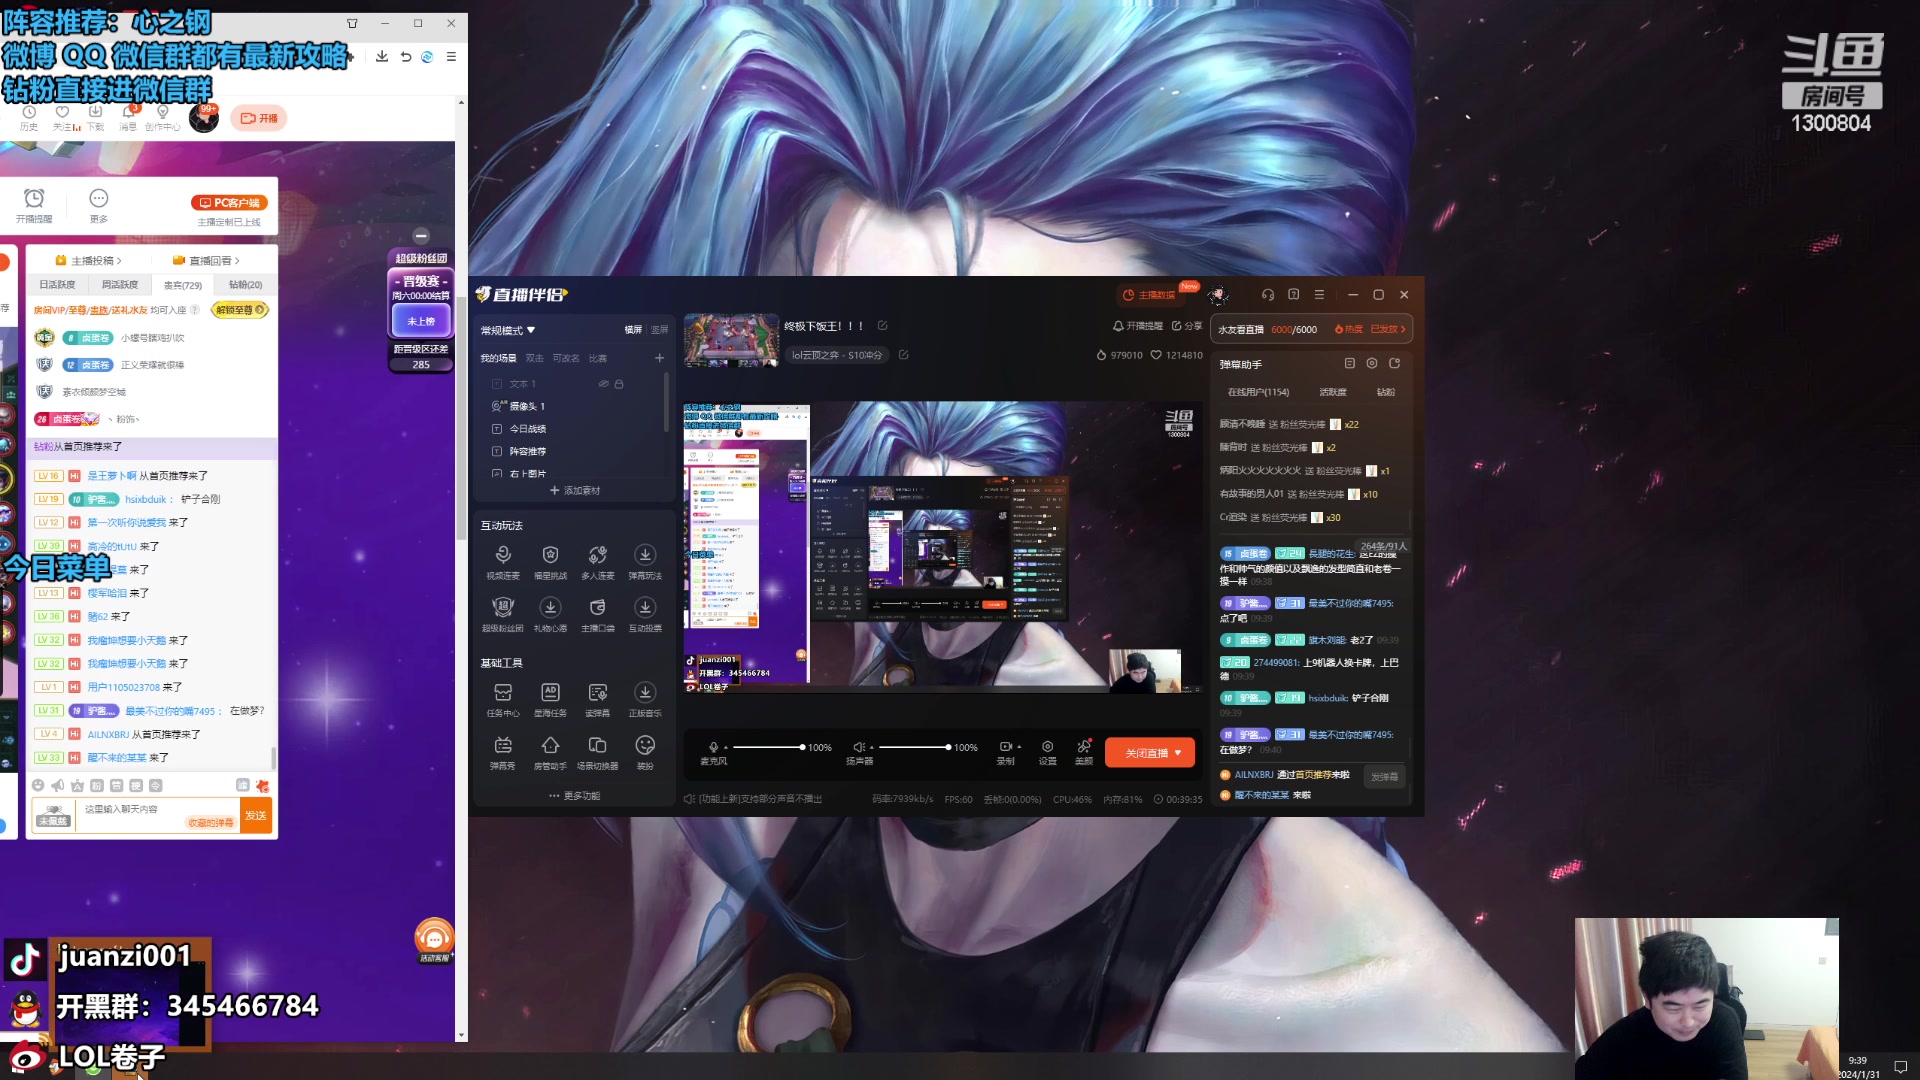Open 超级粉丝团 super fan club icon
The image size is (1920, 1080).
pyautogui.click(x=503, y=608)
